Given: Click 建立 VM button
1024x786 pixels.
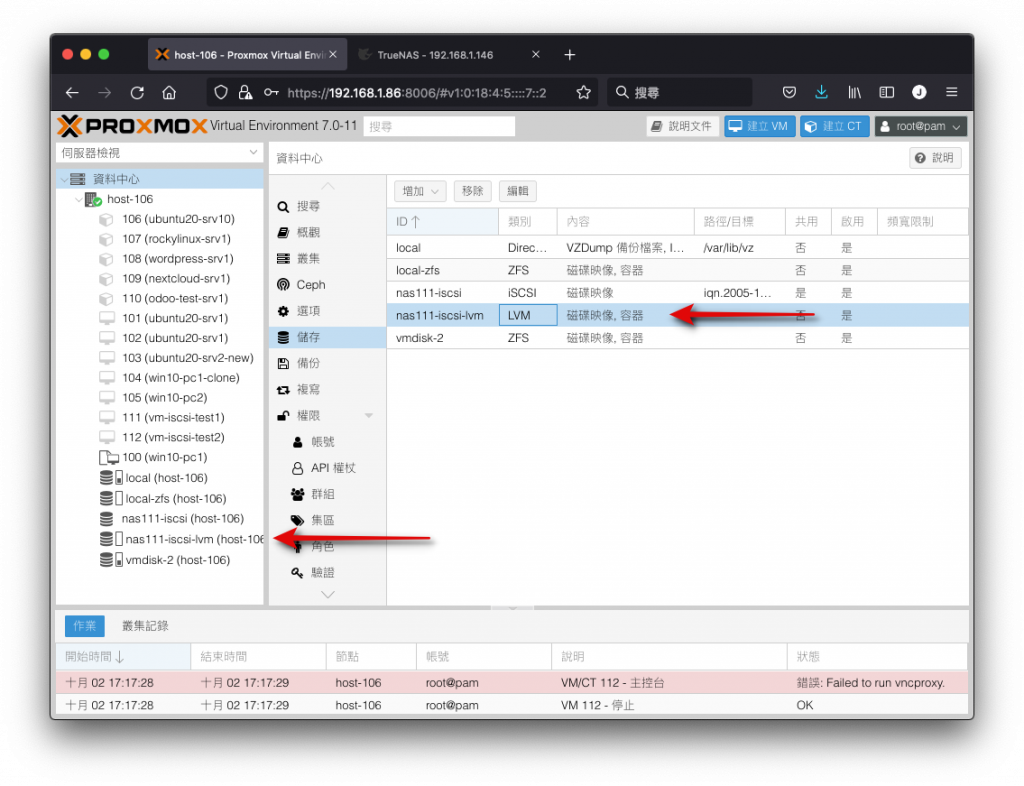Looking at the screenshot, I should tap(760, 126).
